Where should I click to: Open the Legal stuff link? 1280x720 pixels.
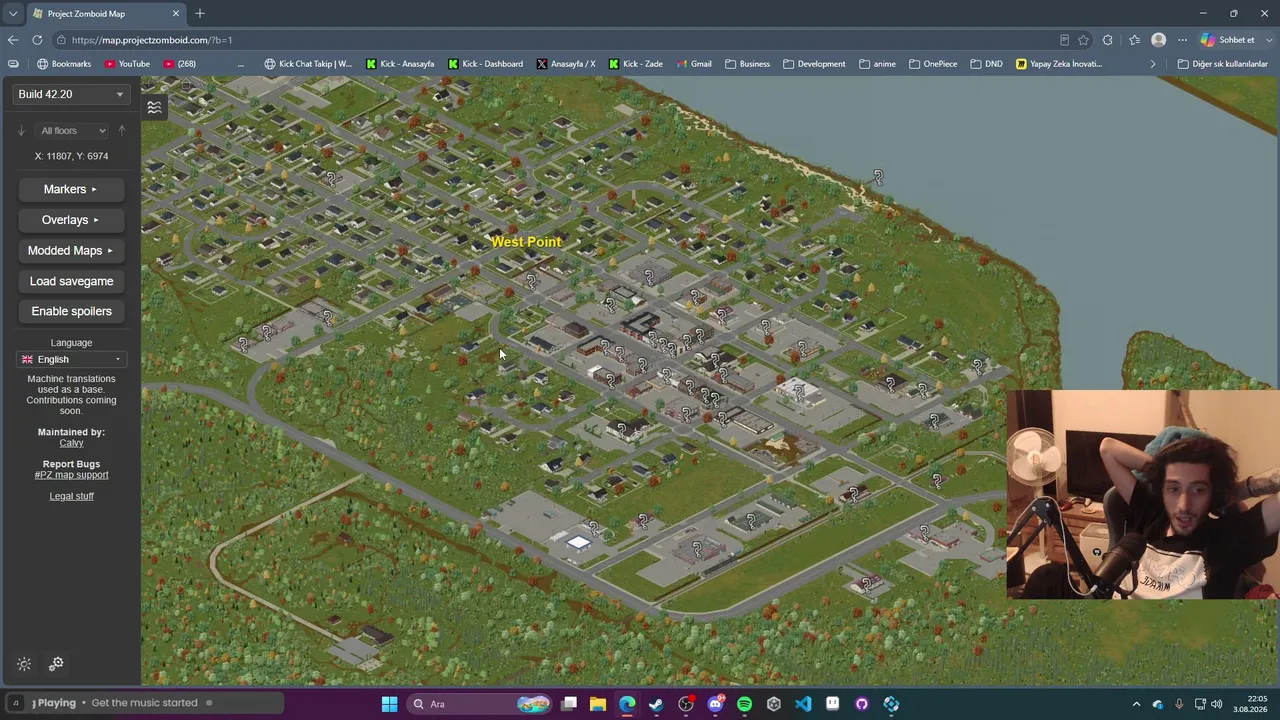point(71,496)
